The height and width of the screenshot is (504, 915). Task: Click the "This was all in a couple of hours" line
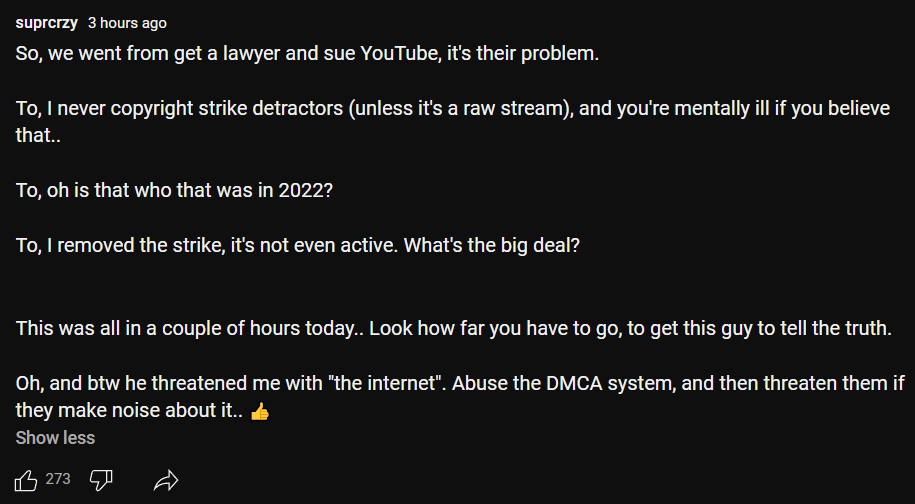[454, 328]
